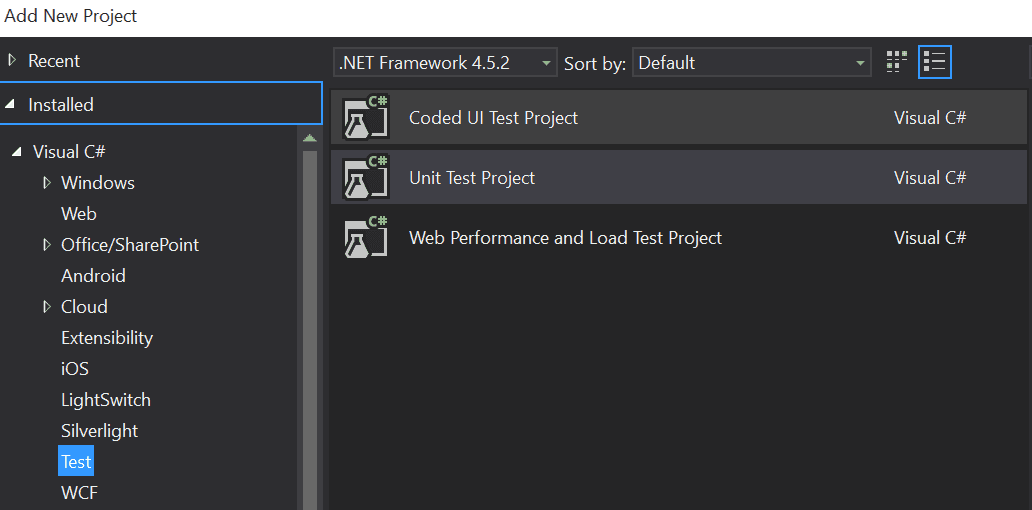The width and height of the screenshot is (1032, 510).
Task: Select the iOS category
Action: [74, 369]
